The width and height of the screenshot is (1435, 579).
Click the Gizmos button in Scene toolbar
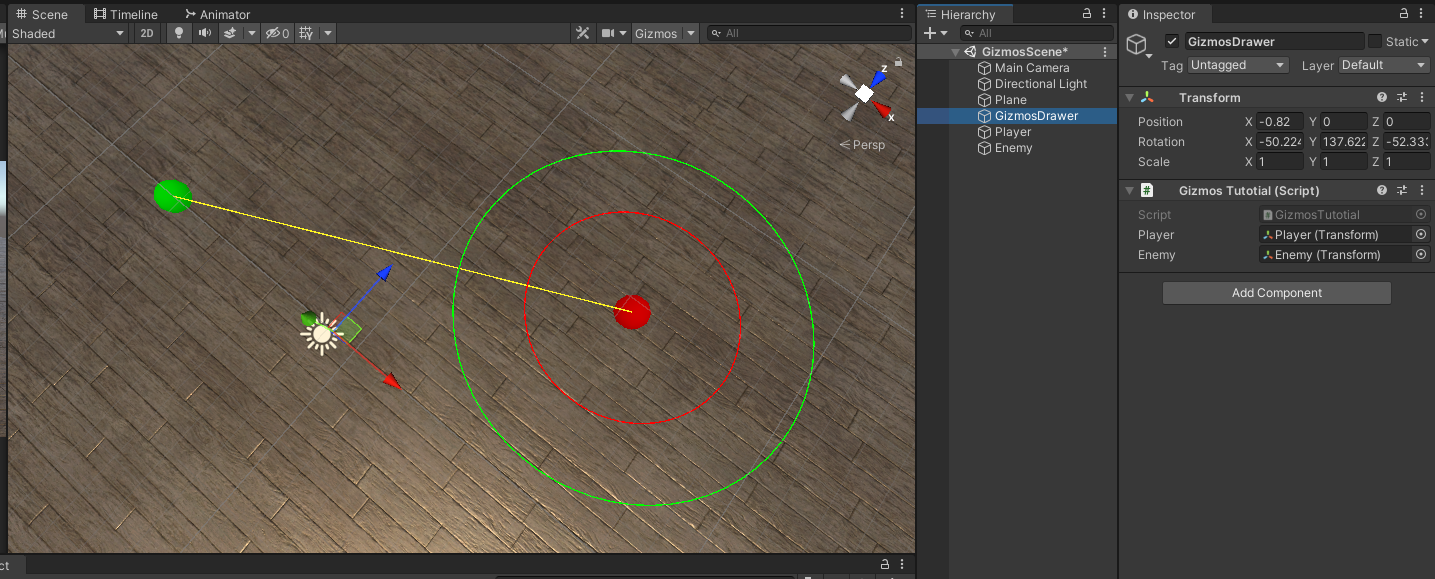pos(656,33)
